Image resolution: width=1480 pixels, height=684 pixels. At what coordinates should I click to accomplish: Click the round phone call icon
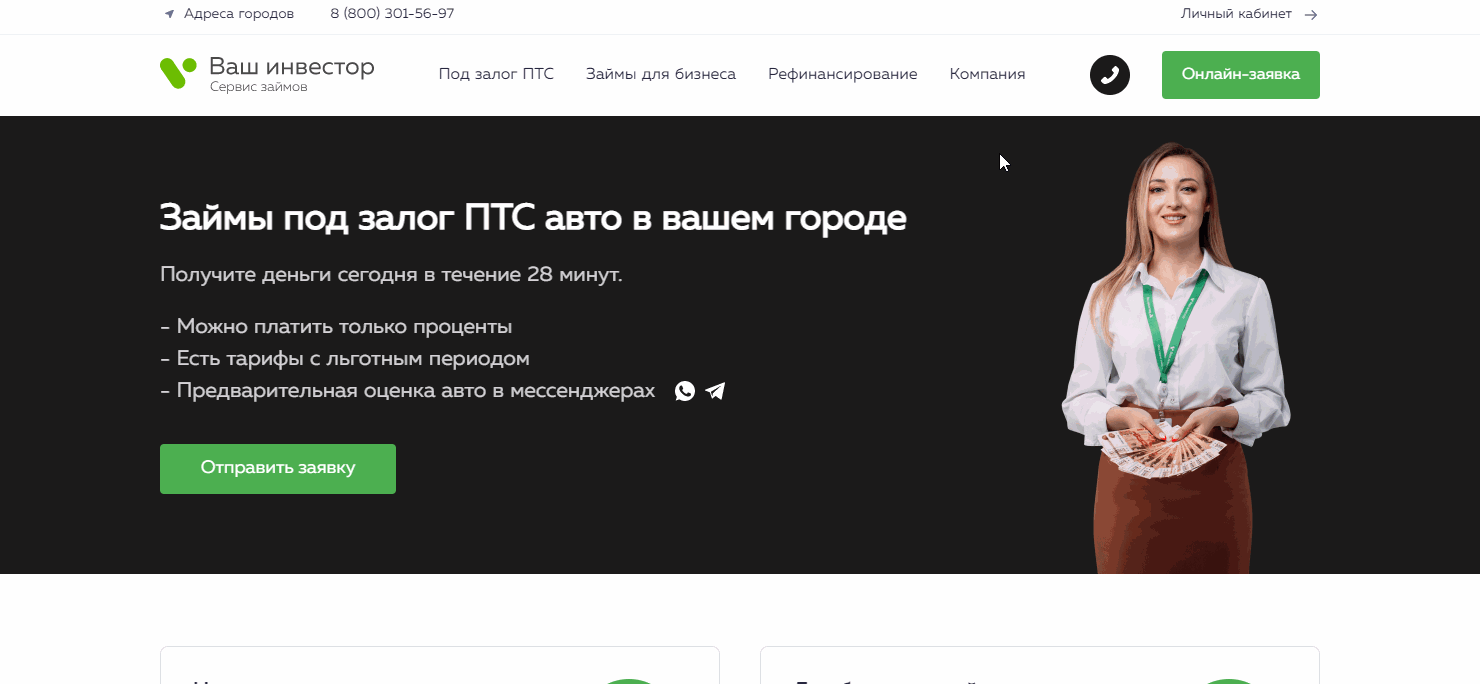[1109, 75]
